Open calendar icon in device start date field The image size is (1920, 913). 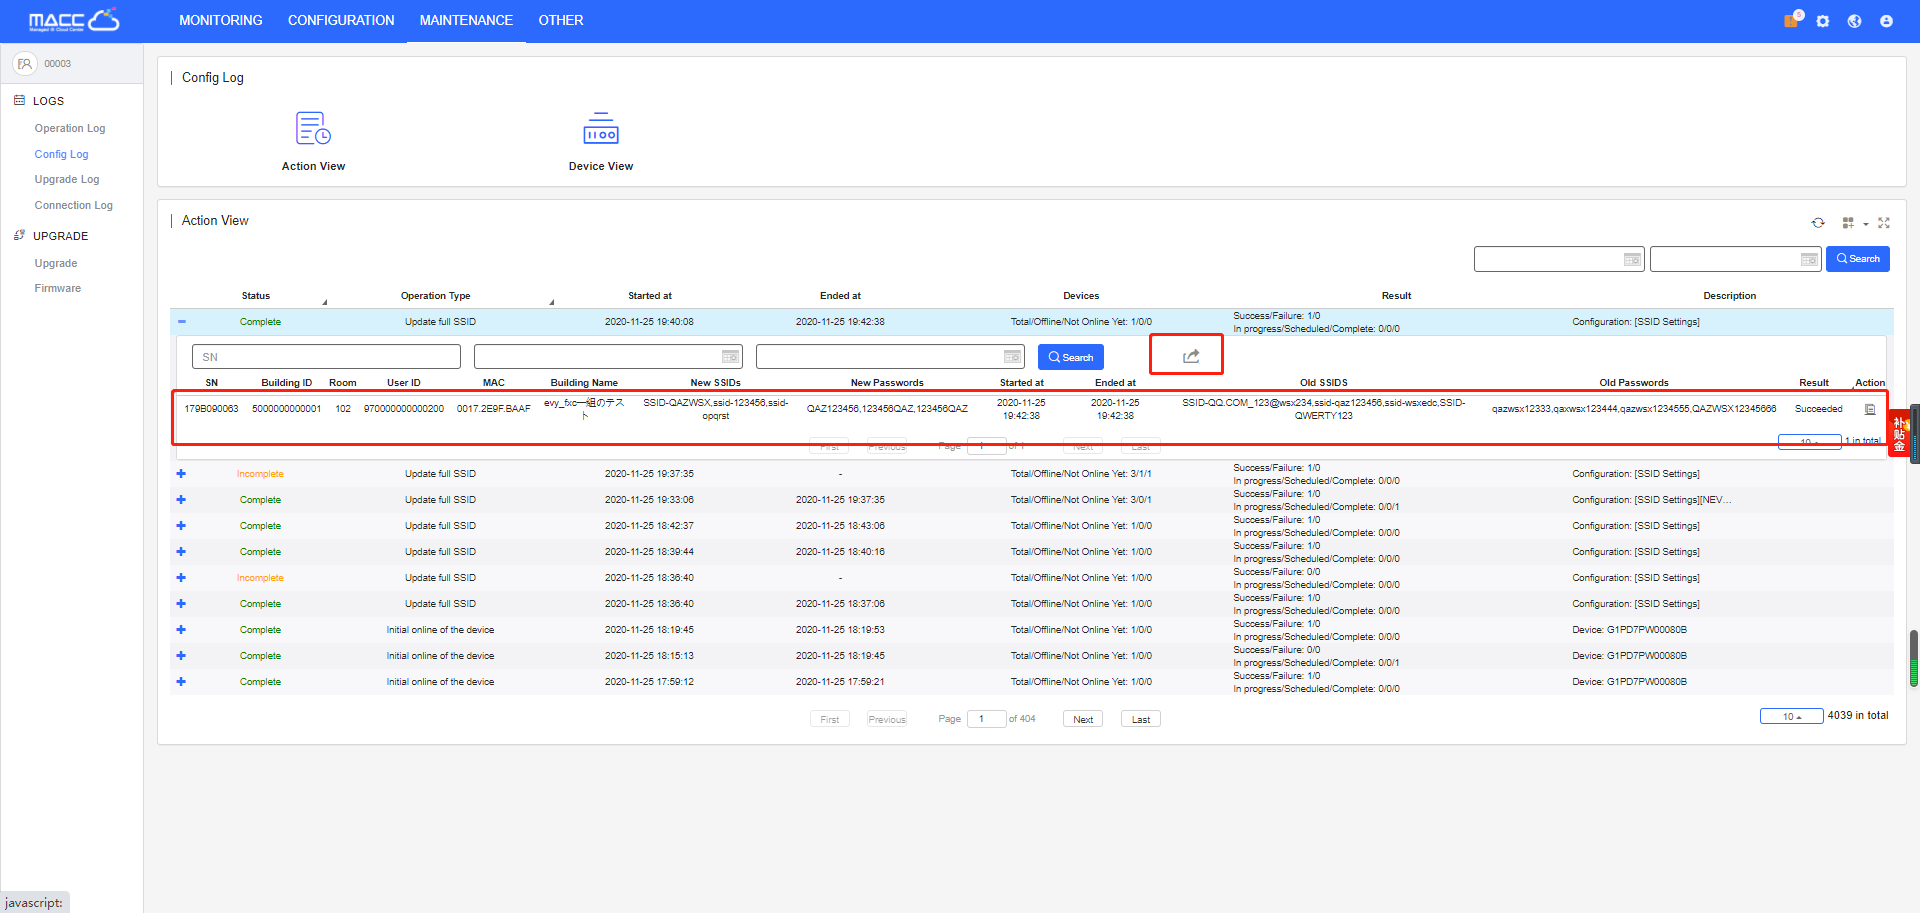(x=730, y=357)
